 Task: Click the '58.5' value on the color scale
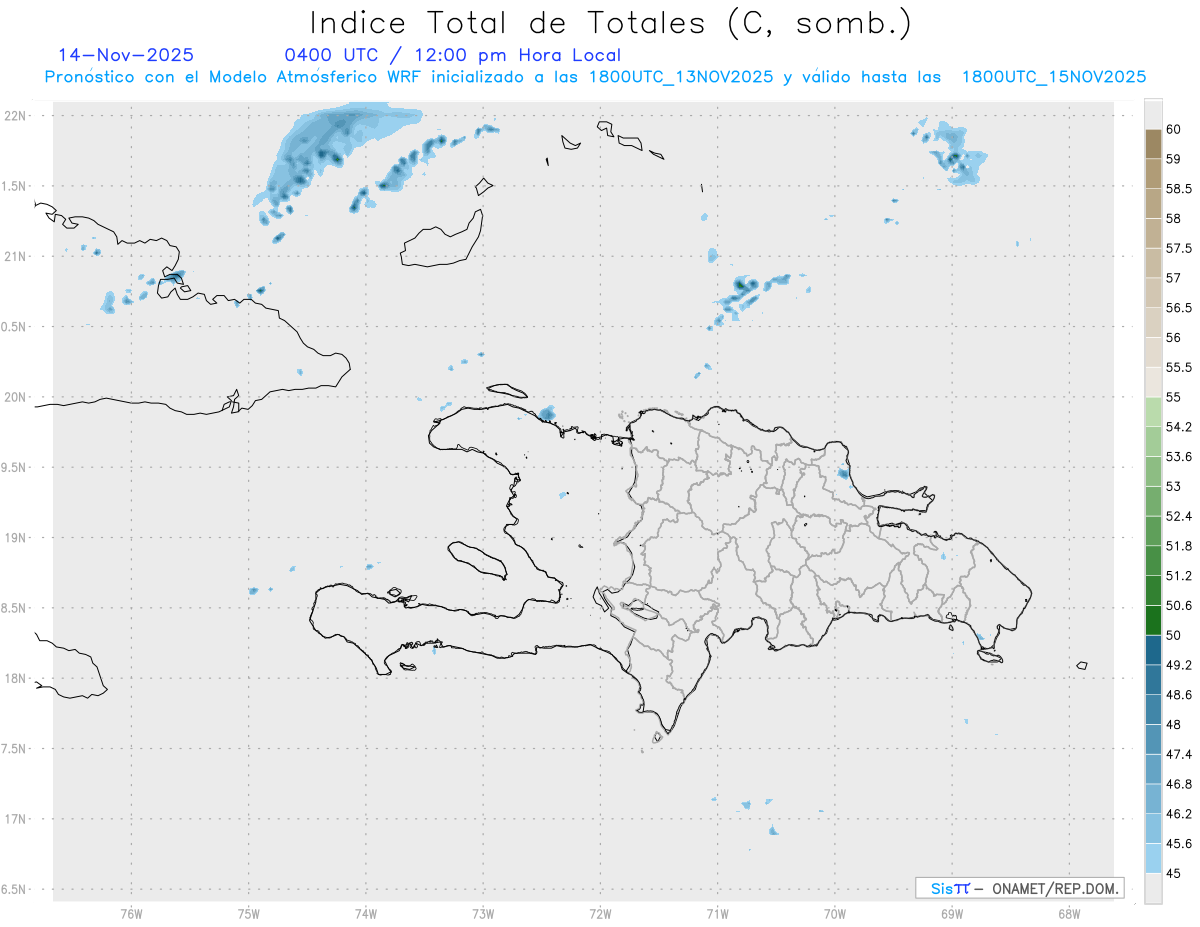[x=1178, y=189]
